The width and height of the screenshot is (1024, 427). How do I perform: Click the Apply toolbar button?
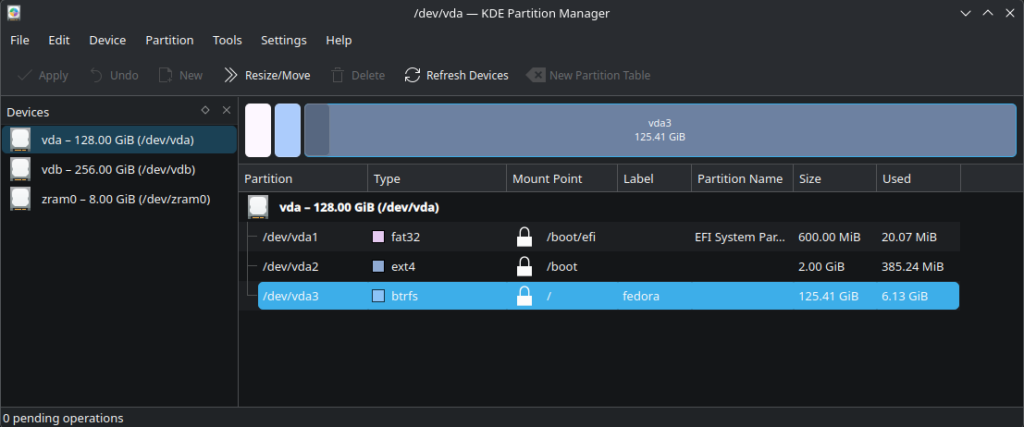[x=42, y=75]
